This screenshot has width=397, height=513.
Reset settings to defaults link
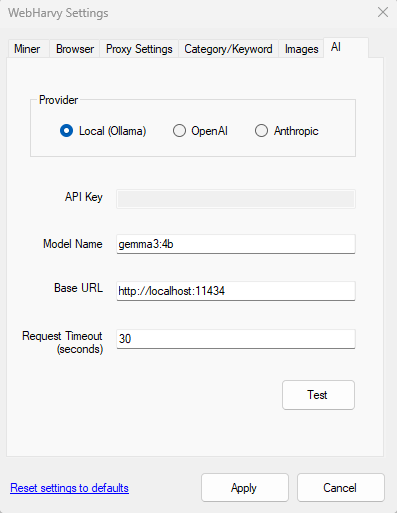tap(69, 488)
